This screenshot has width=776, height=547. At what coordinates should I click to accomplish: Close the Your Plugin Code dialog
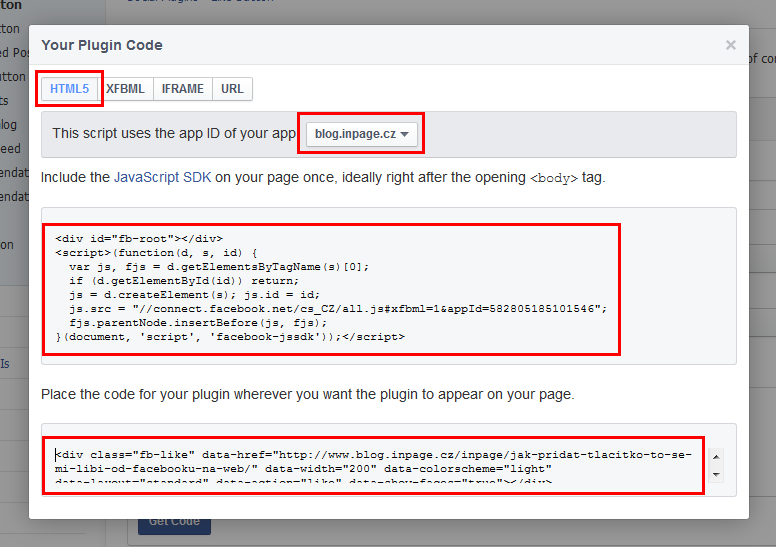tap(730, 45)
